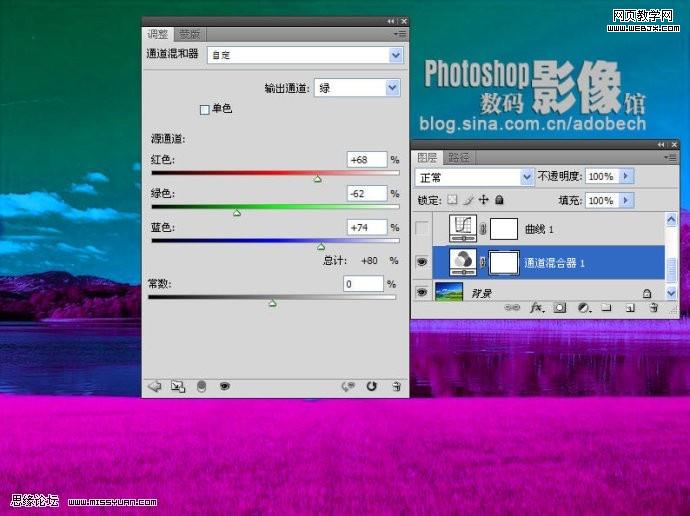This screenshot has width=690, height=516.
Task: Lock transparent pixels icon
Action: pos(452,200)
